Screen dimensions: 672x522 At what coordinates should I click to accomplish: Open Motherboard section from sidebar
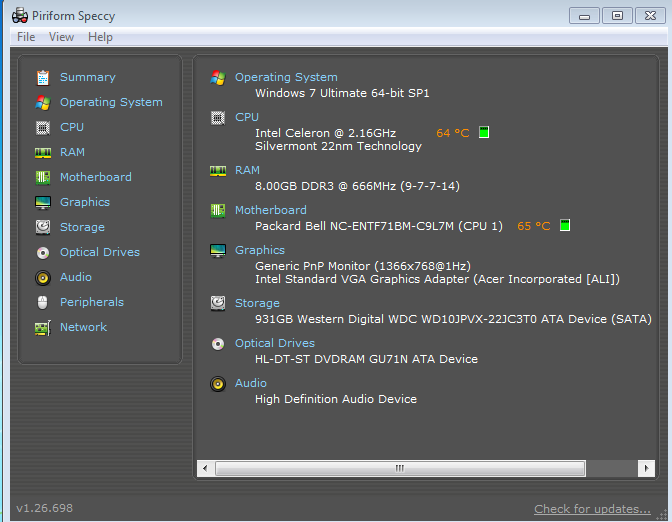point(96,177)
